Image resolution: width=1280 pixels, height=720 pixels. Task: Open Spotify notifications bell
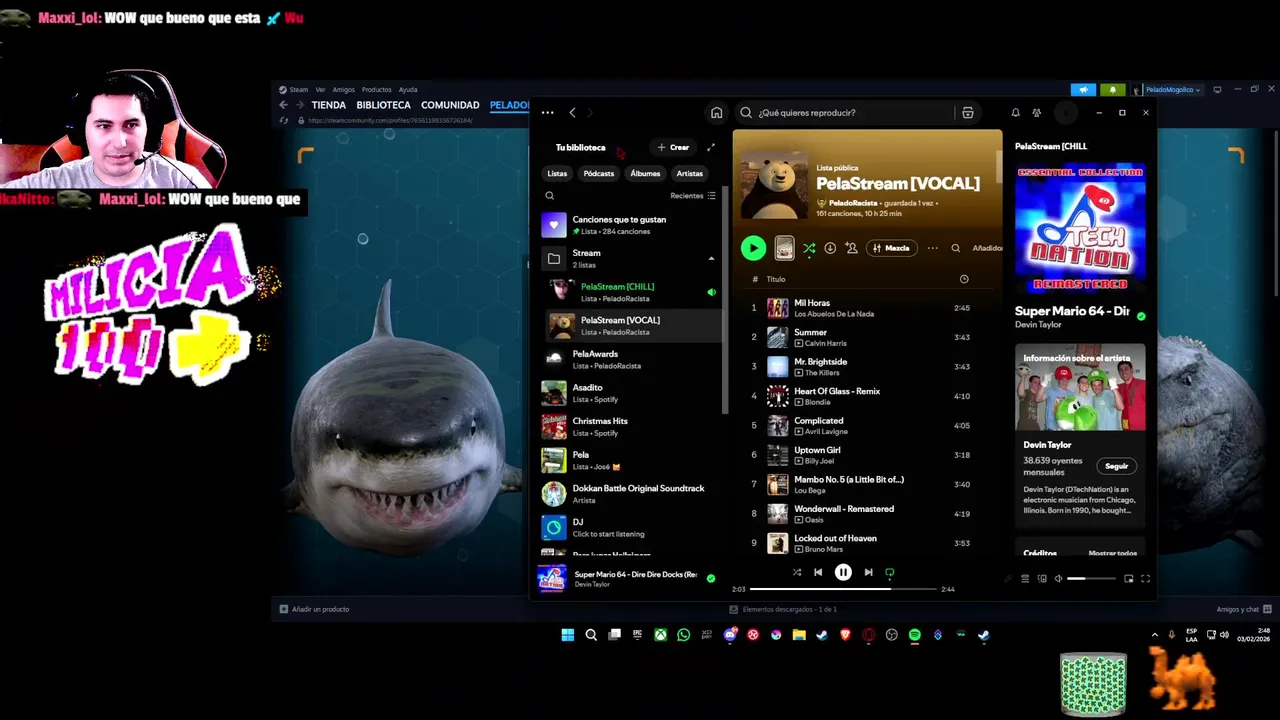tap(1015, 113)
